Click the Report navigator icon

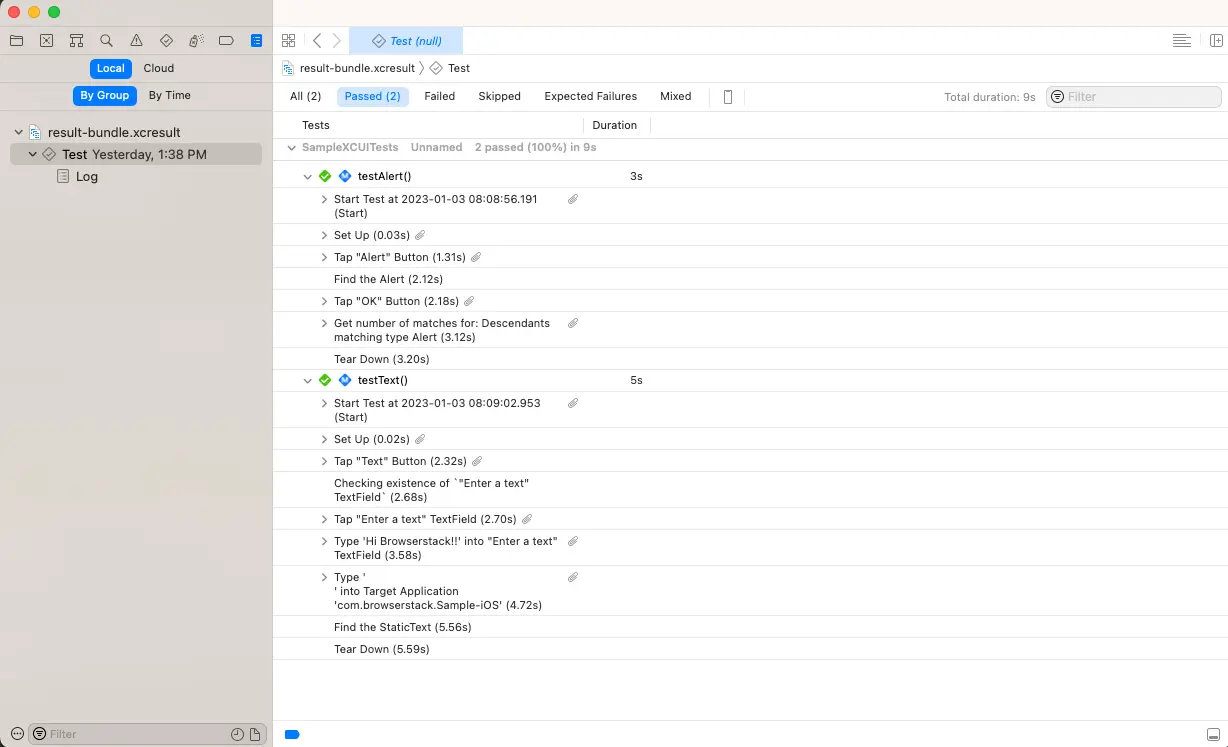(x=256, y=41)
